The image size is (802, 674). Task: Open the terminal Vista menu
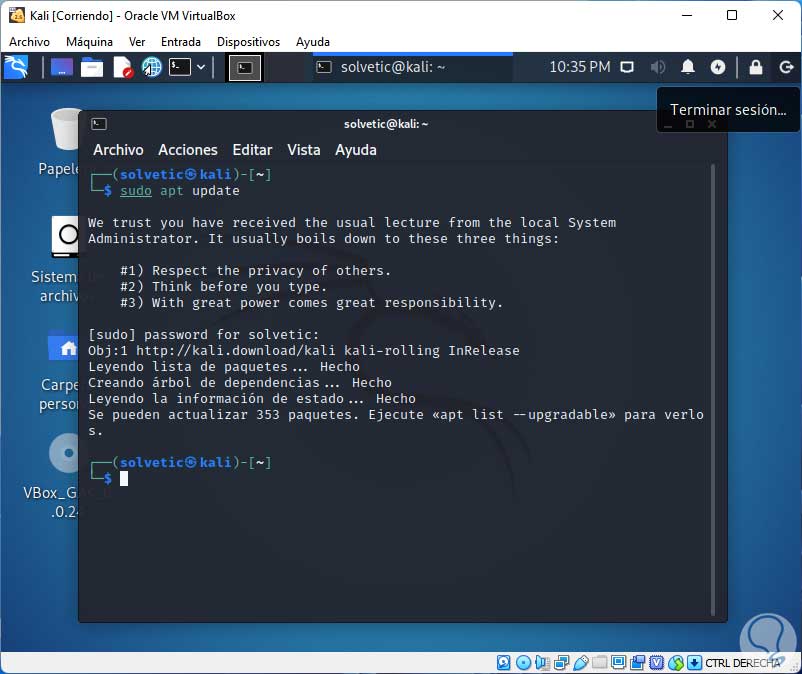303,150
